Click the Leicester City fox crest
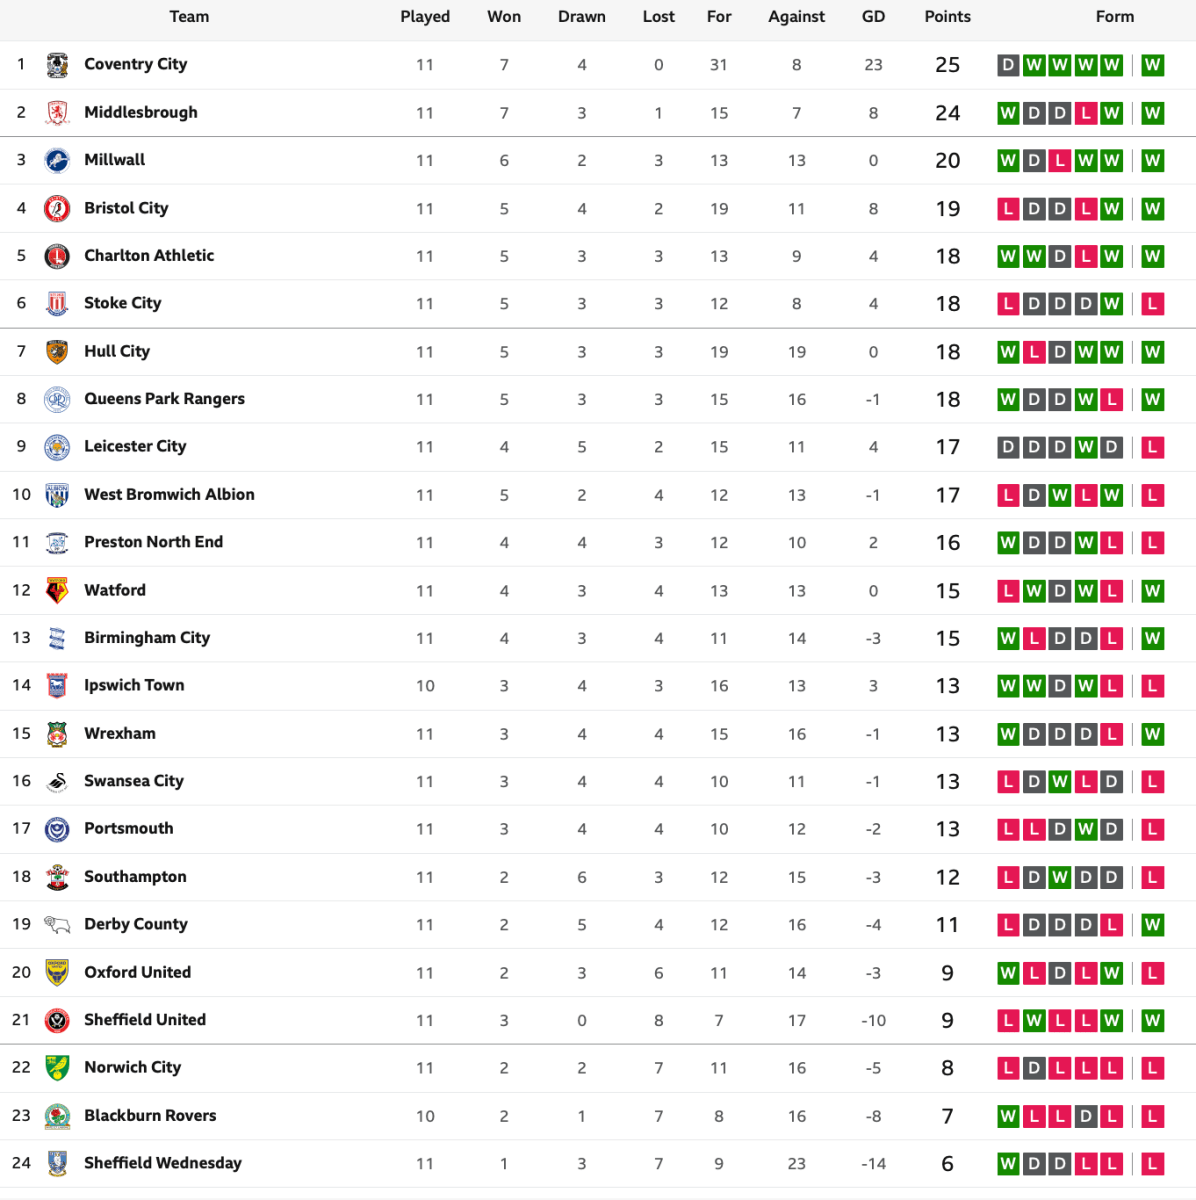1196x1200 pixels. coord(57,447)
